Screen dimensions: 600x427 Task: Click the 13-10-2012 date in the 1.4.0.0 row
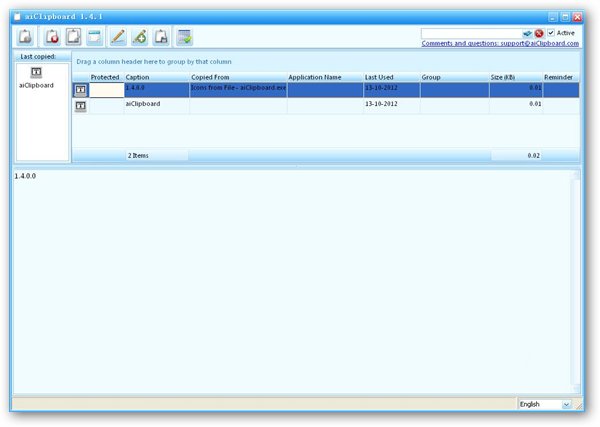tap(381, 88)
